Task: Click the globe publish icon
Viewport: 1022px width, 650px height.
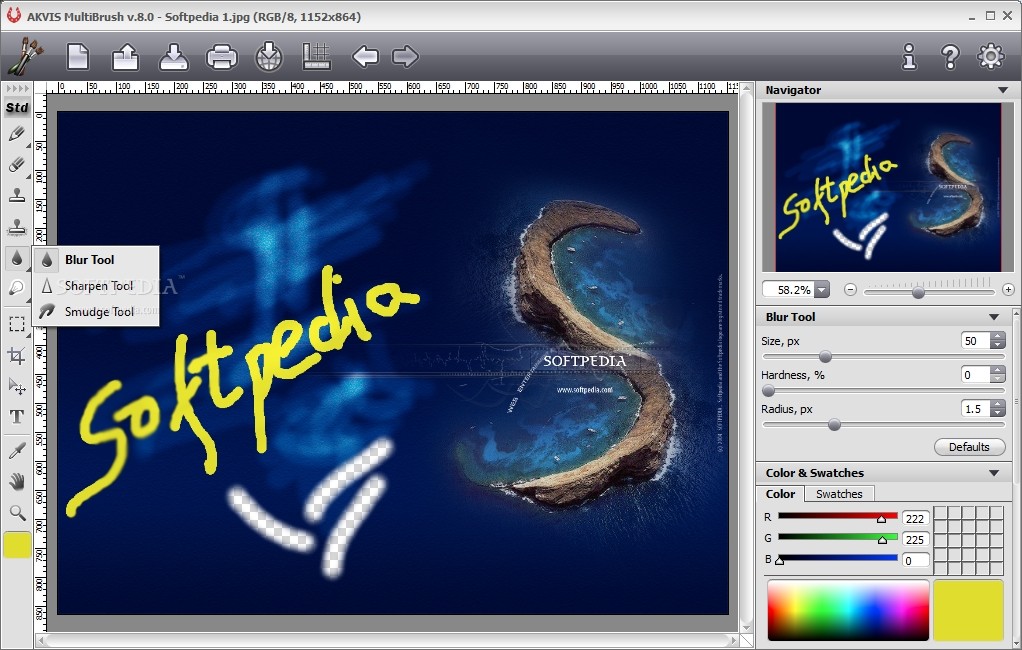Action: [x=269, y=56]
